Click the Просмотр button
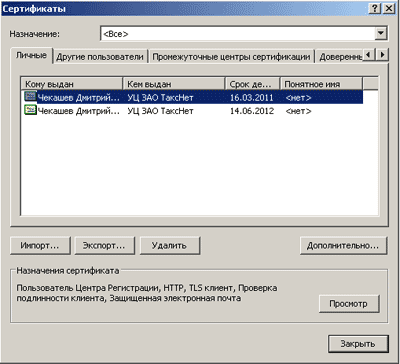Image resolution: width=400 pixels, height=364 pixels. pyautogui.click(x=349, y=304)
